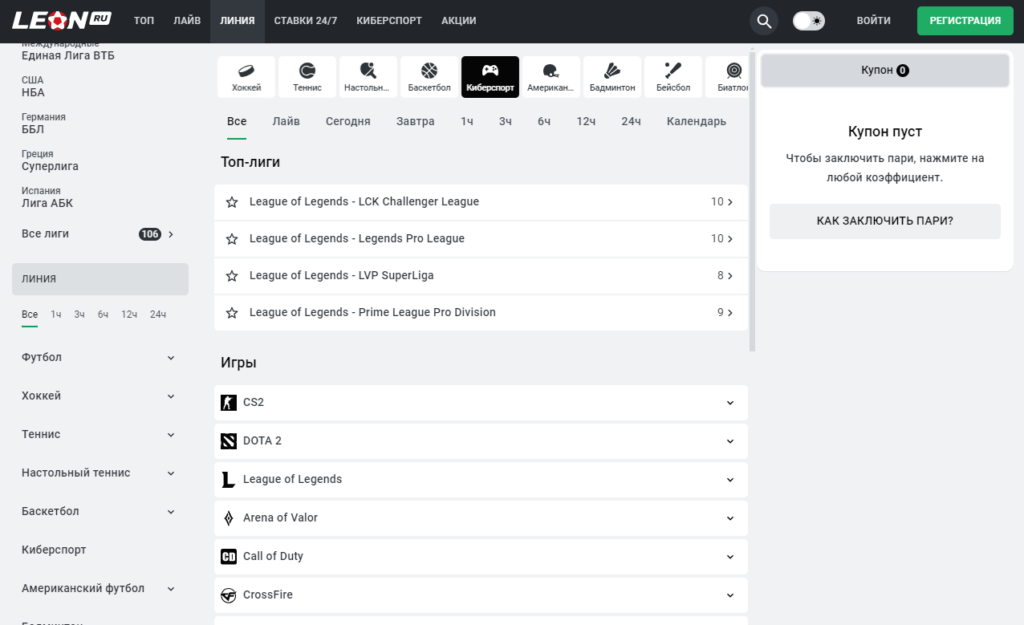
Task: Favorite the Legends Pro League star
Action: pyautogui.click(x=232, y=239)
